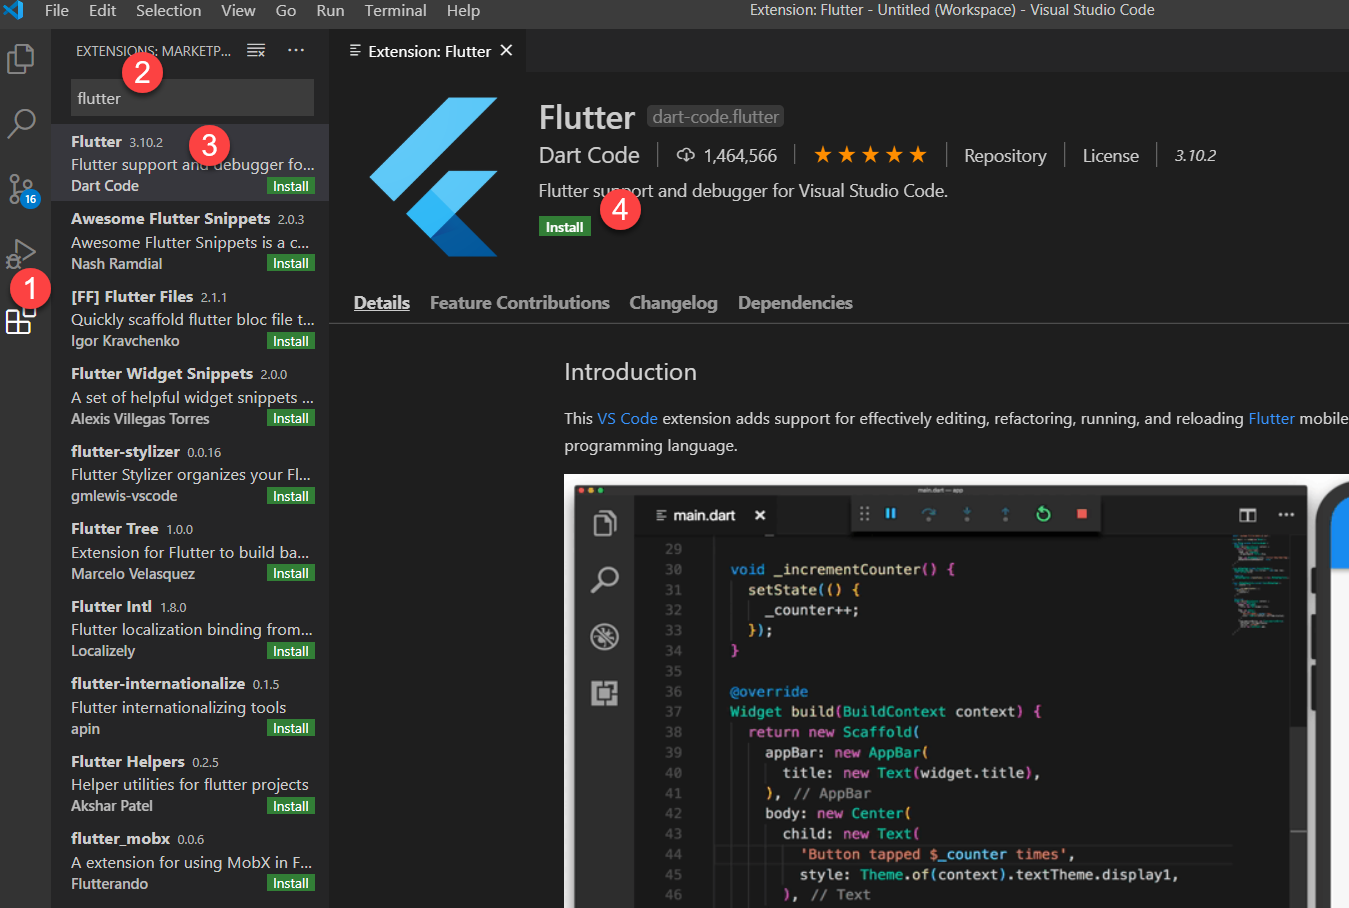Screen dimensions: 1349x908
Task: Open the Repository link
Action: click(1005, 156)
